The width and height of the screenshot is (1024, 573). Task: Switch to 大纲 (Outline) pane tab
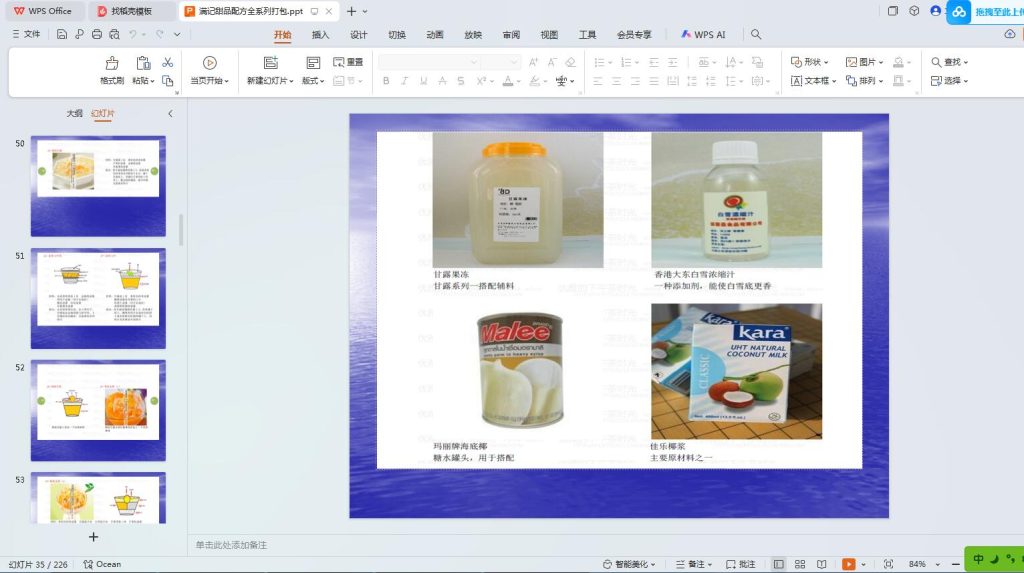pyautogui.click(x=74, y=114)
